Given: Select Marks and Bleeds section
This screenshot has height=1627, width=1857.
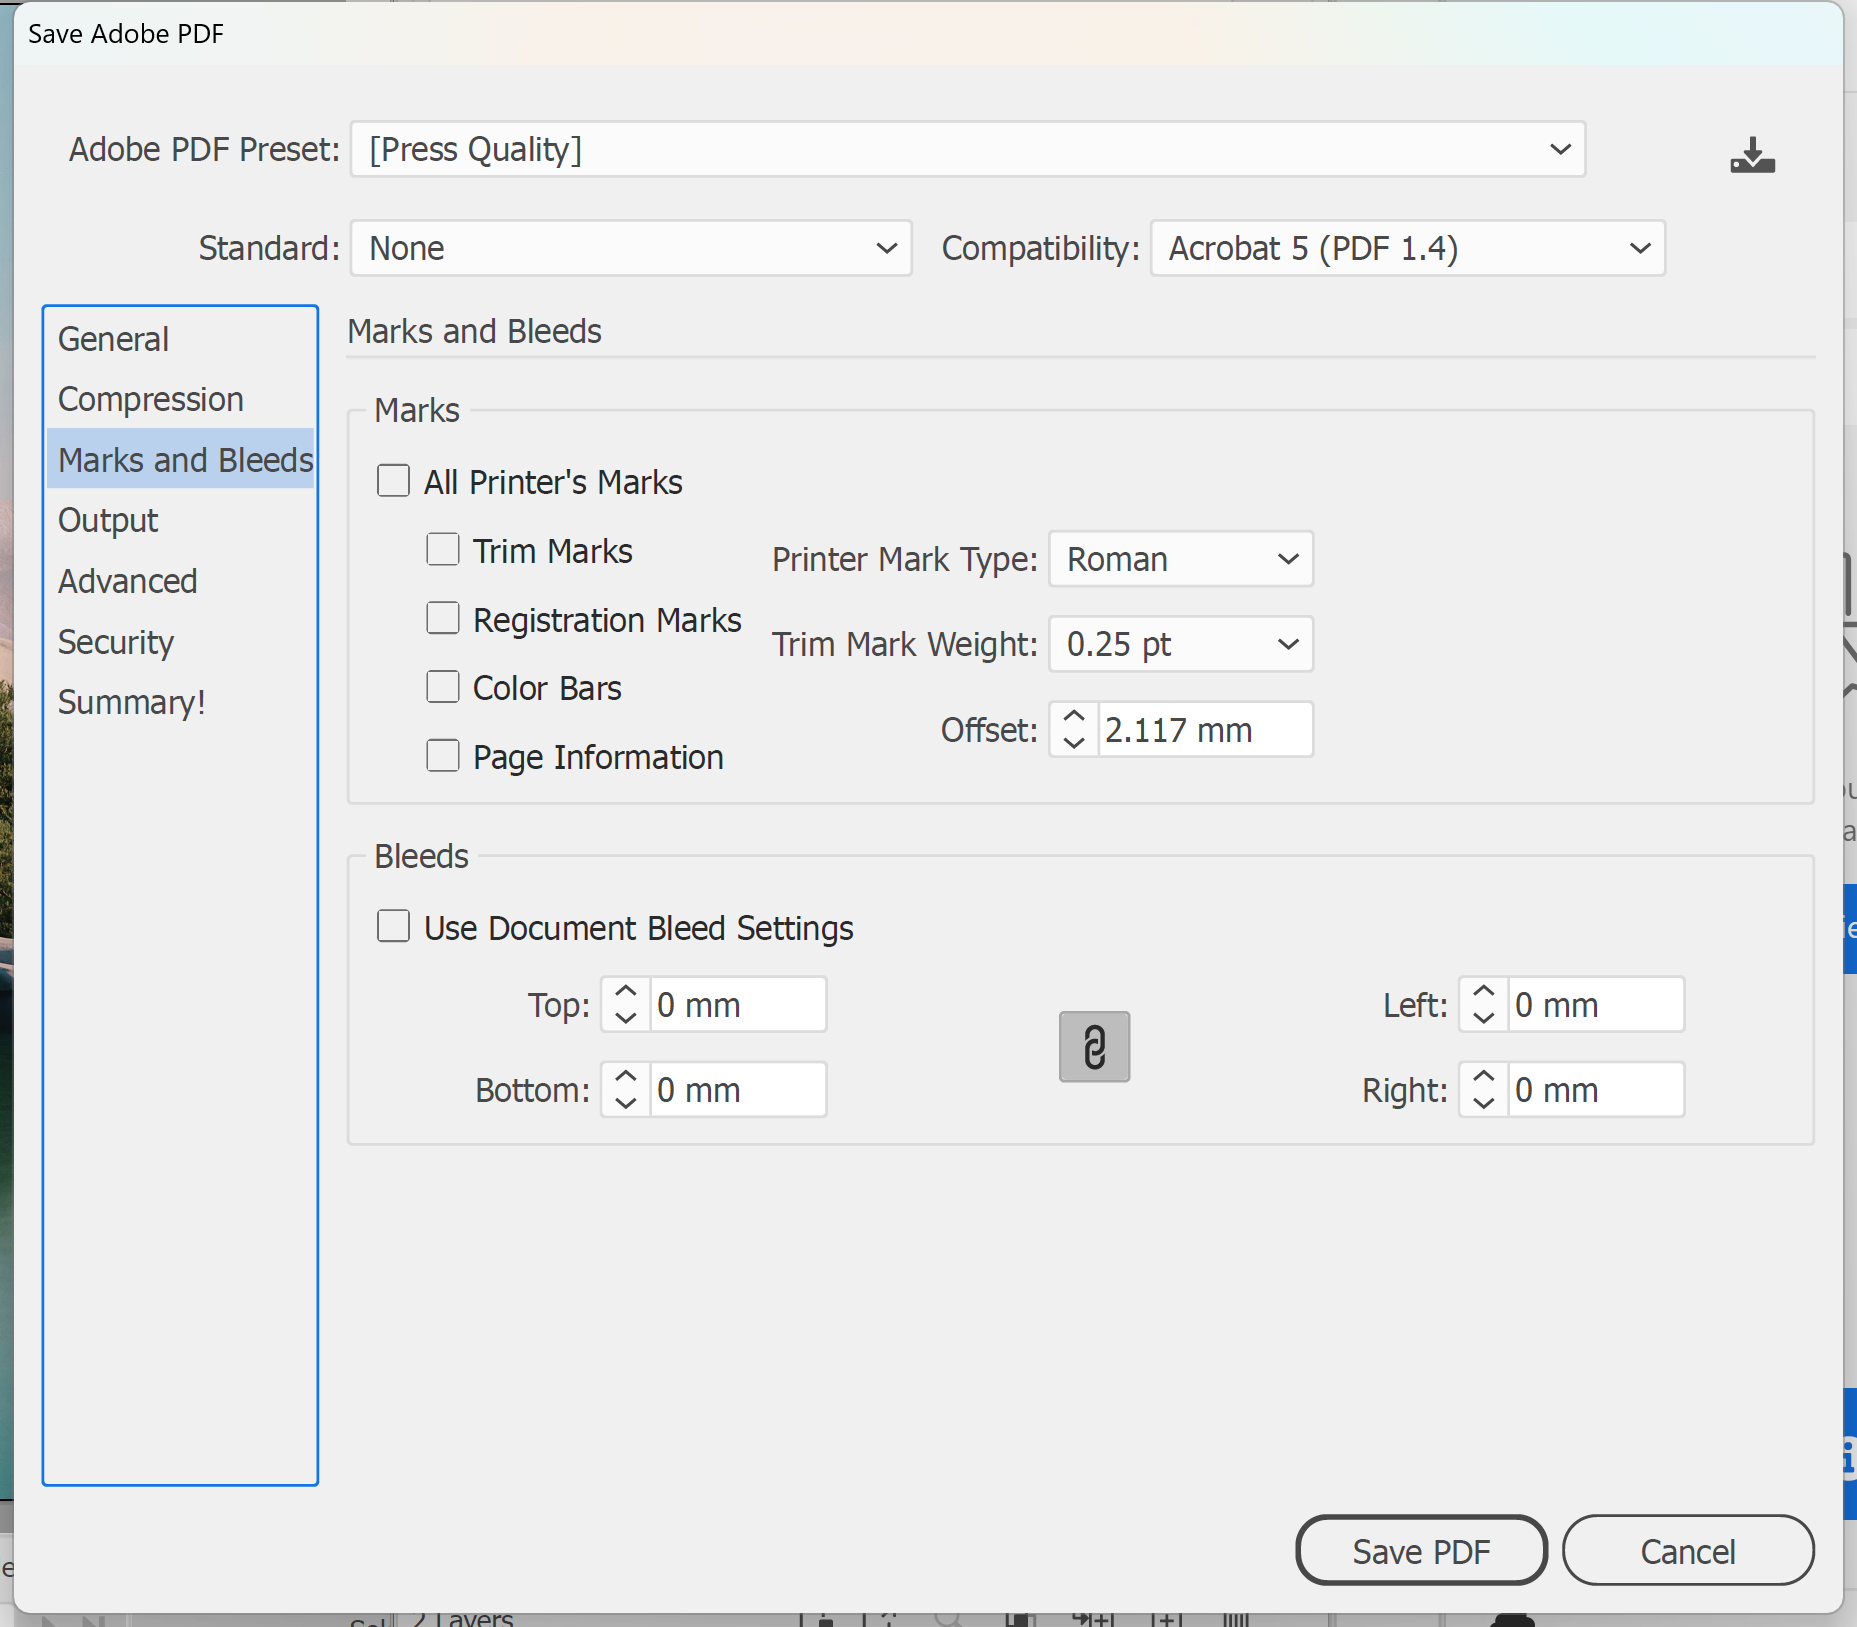Looking at the screenshot, I should point(180,460).
